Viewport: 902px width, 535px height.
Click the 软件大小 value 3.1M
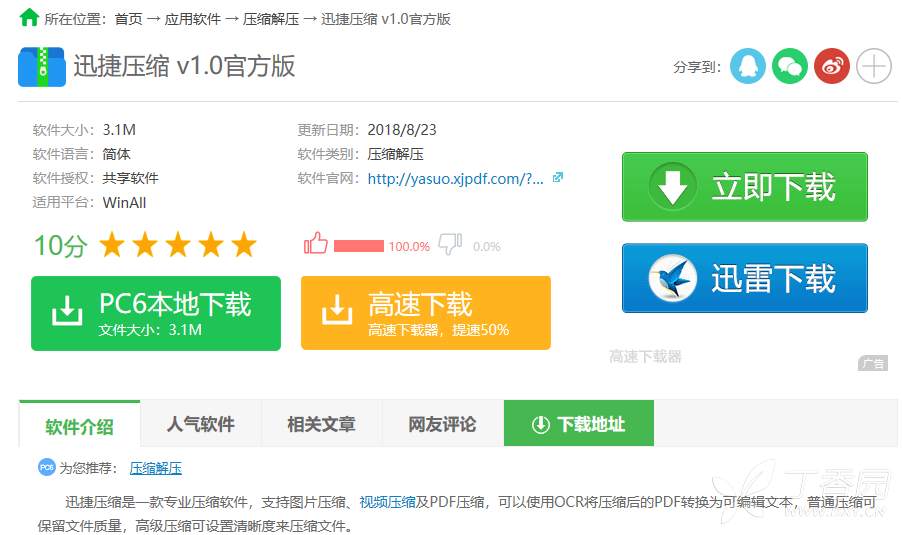pos(119,130)
